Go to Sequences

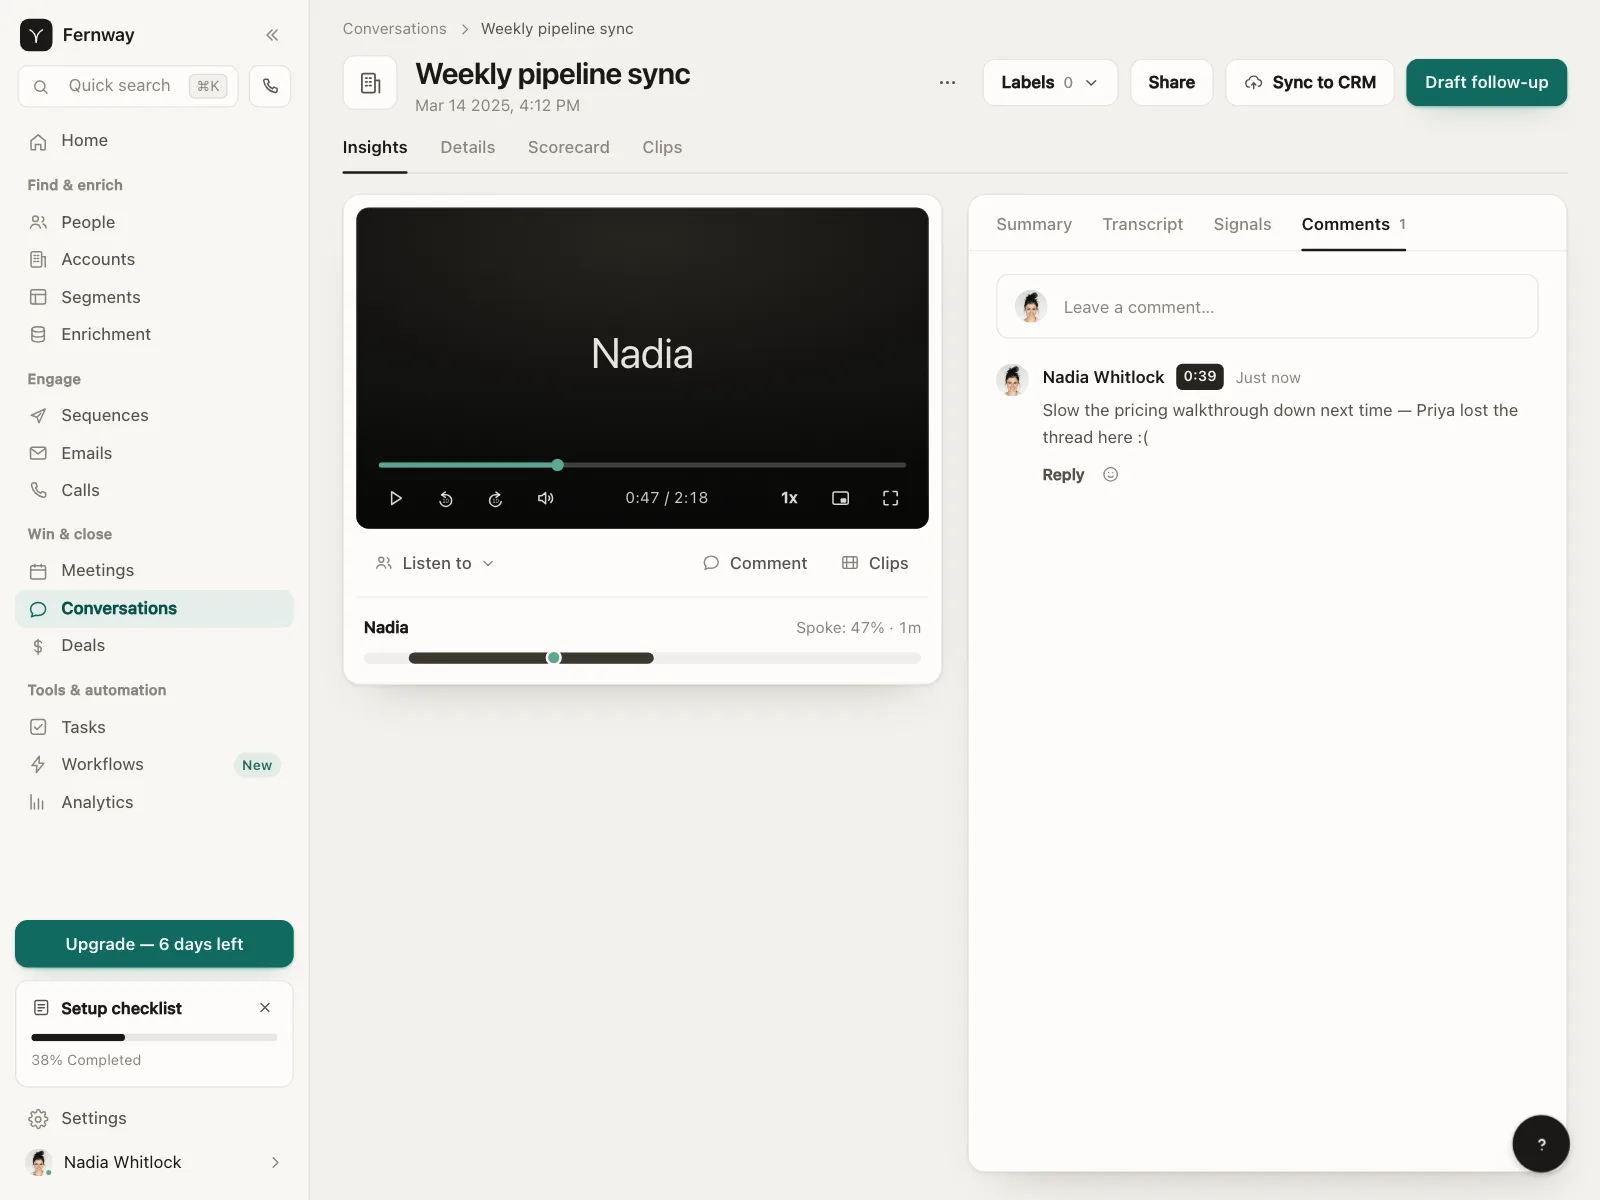click(x=154, y=415)
